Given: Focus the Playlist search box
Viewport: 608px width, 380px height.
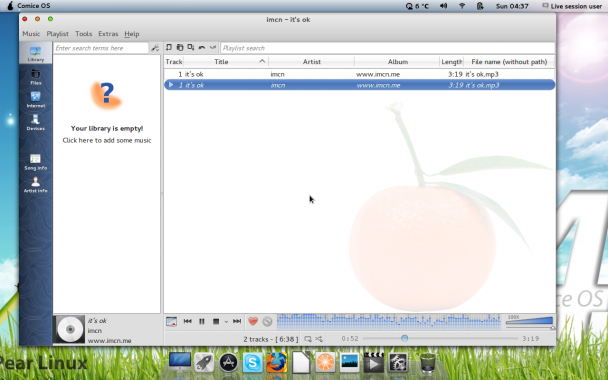Looking at the screenshot, I should point(387,48).
